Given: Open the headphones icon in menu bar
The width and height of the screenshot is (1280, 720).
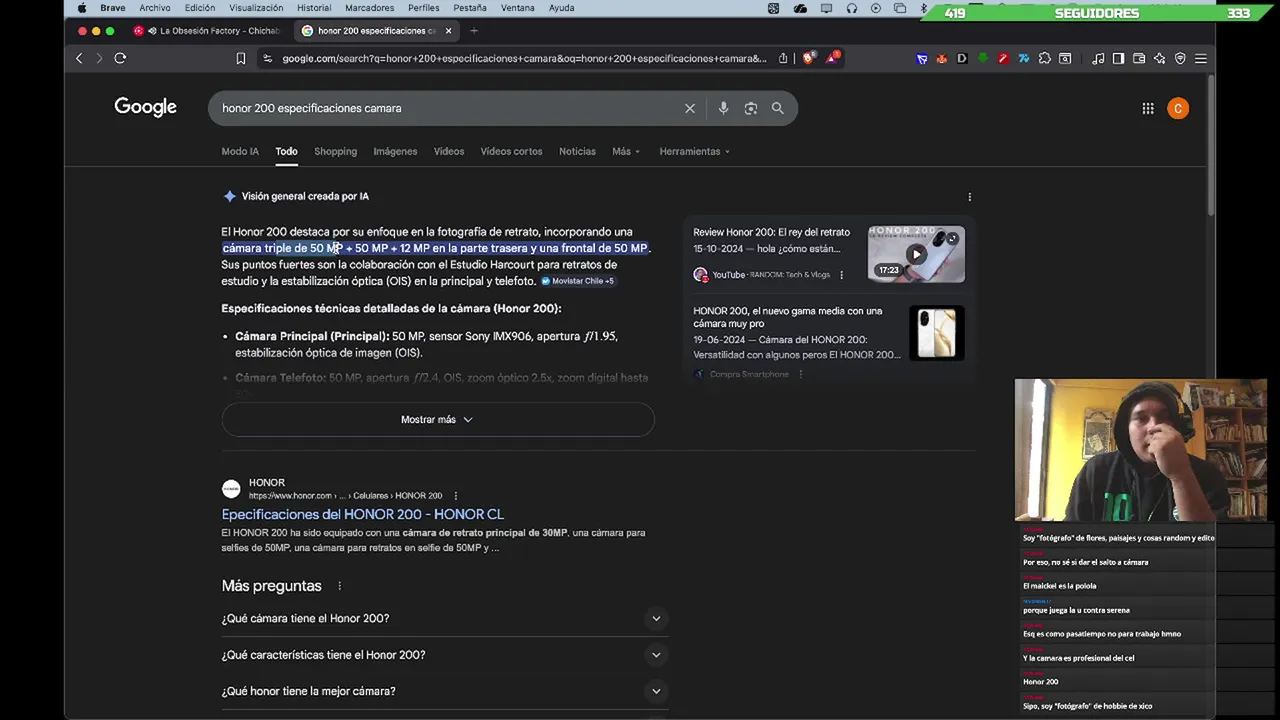Looking at the screenshot, I should click(851, 8).
